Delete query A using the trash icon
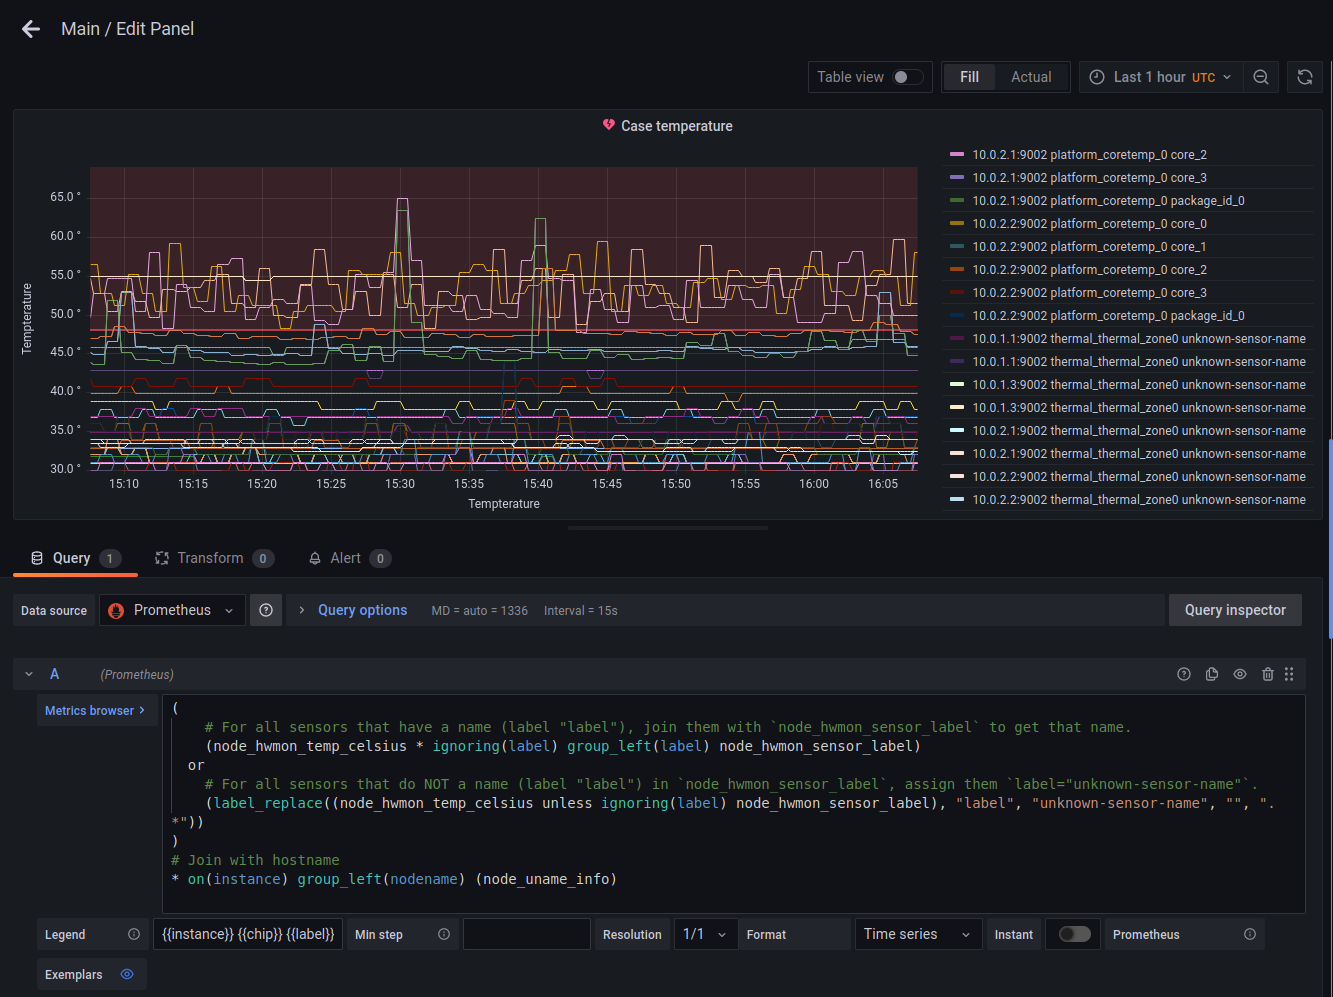 [1268, 674]
